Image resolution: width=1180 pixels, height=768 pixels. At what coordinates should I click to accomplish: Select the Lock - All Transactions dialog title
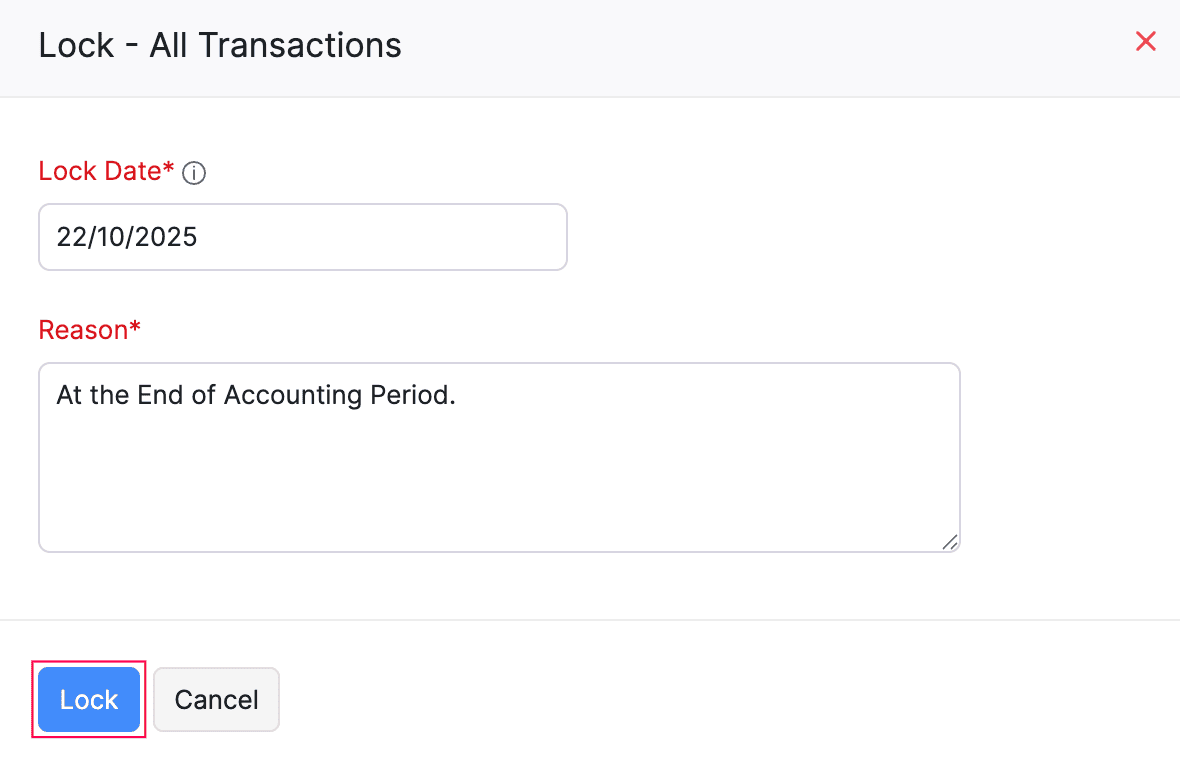219,45
